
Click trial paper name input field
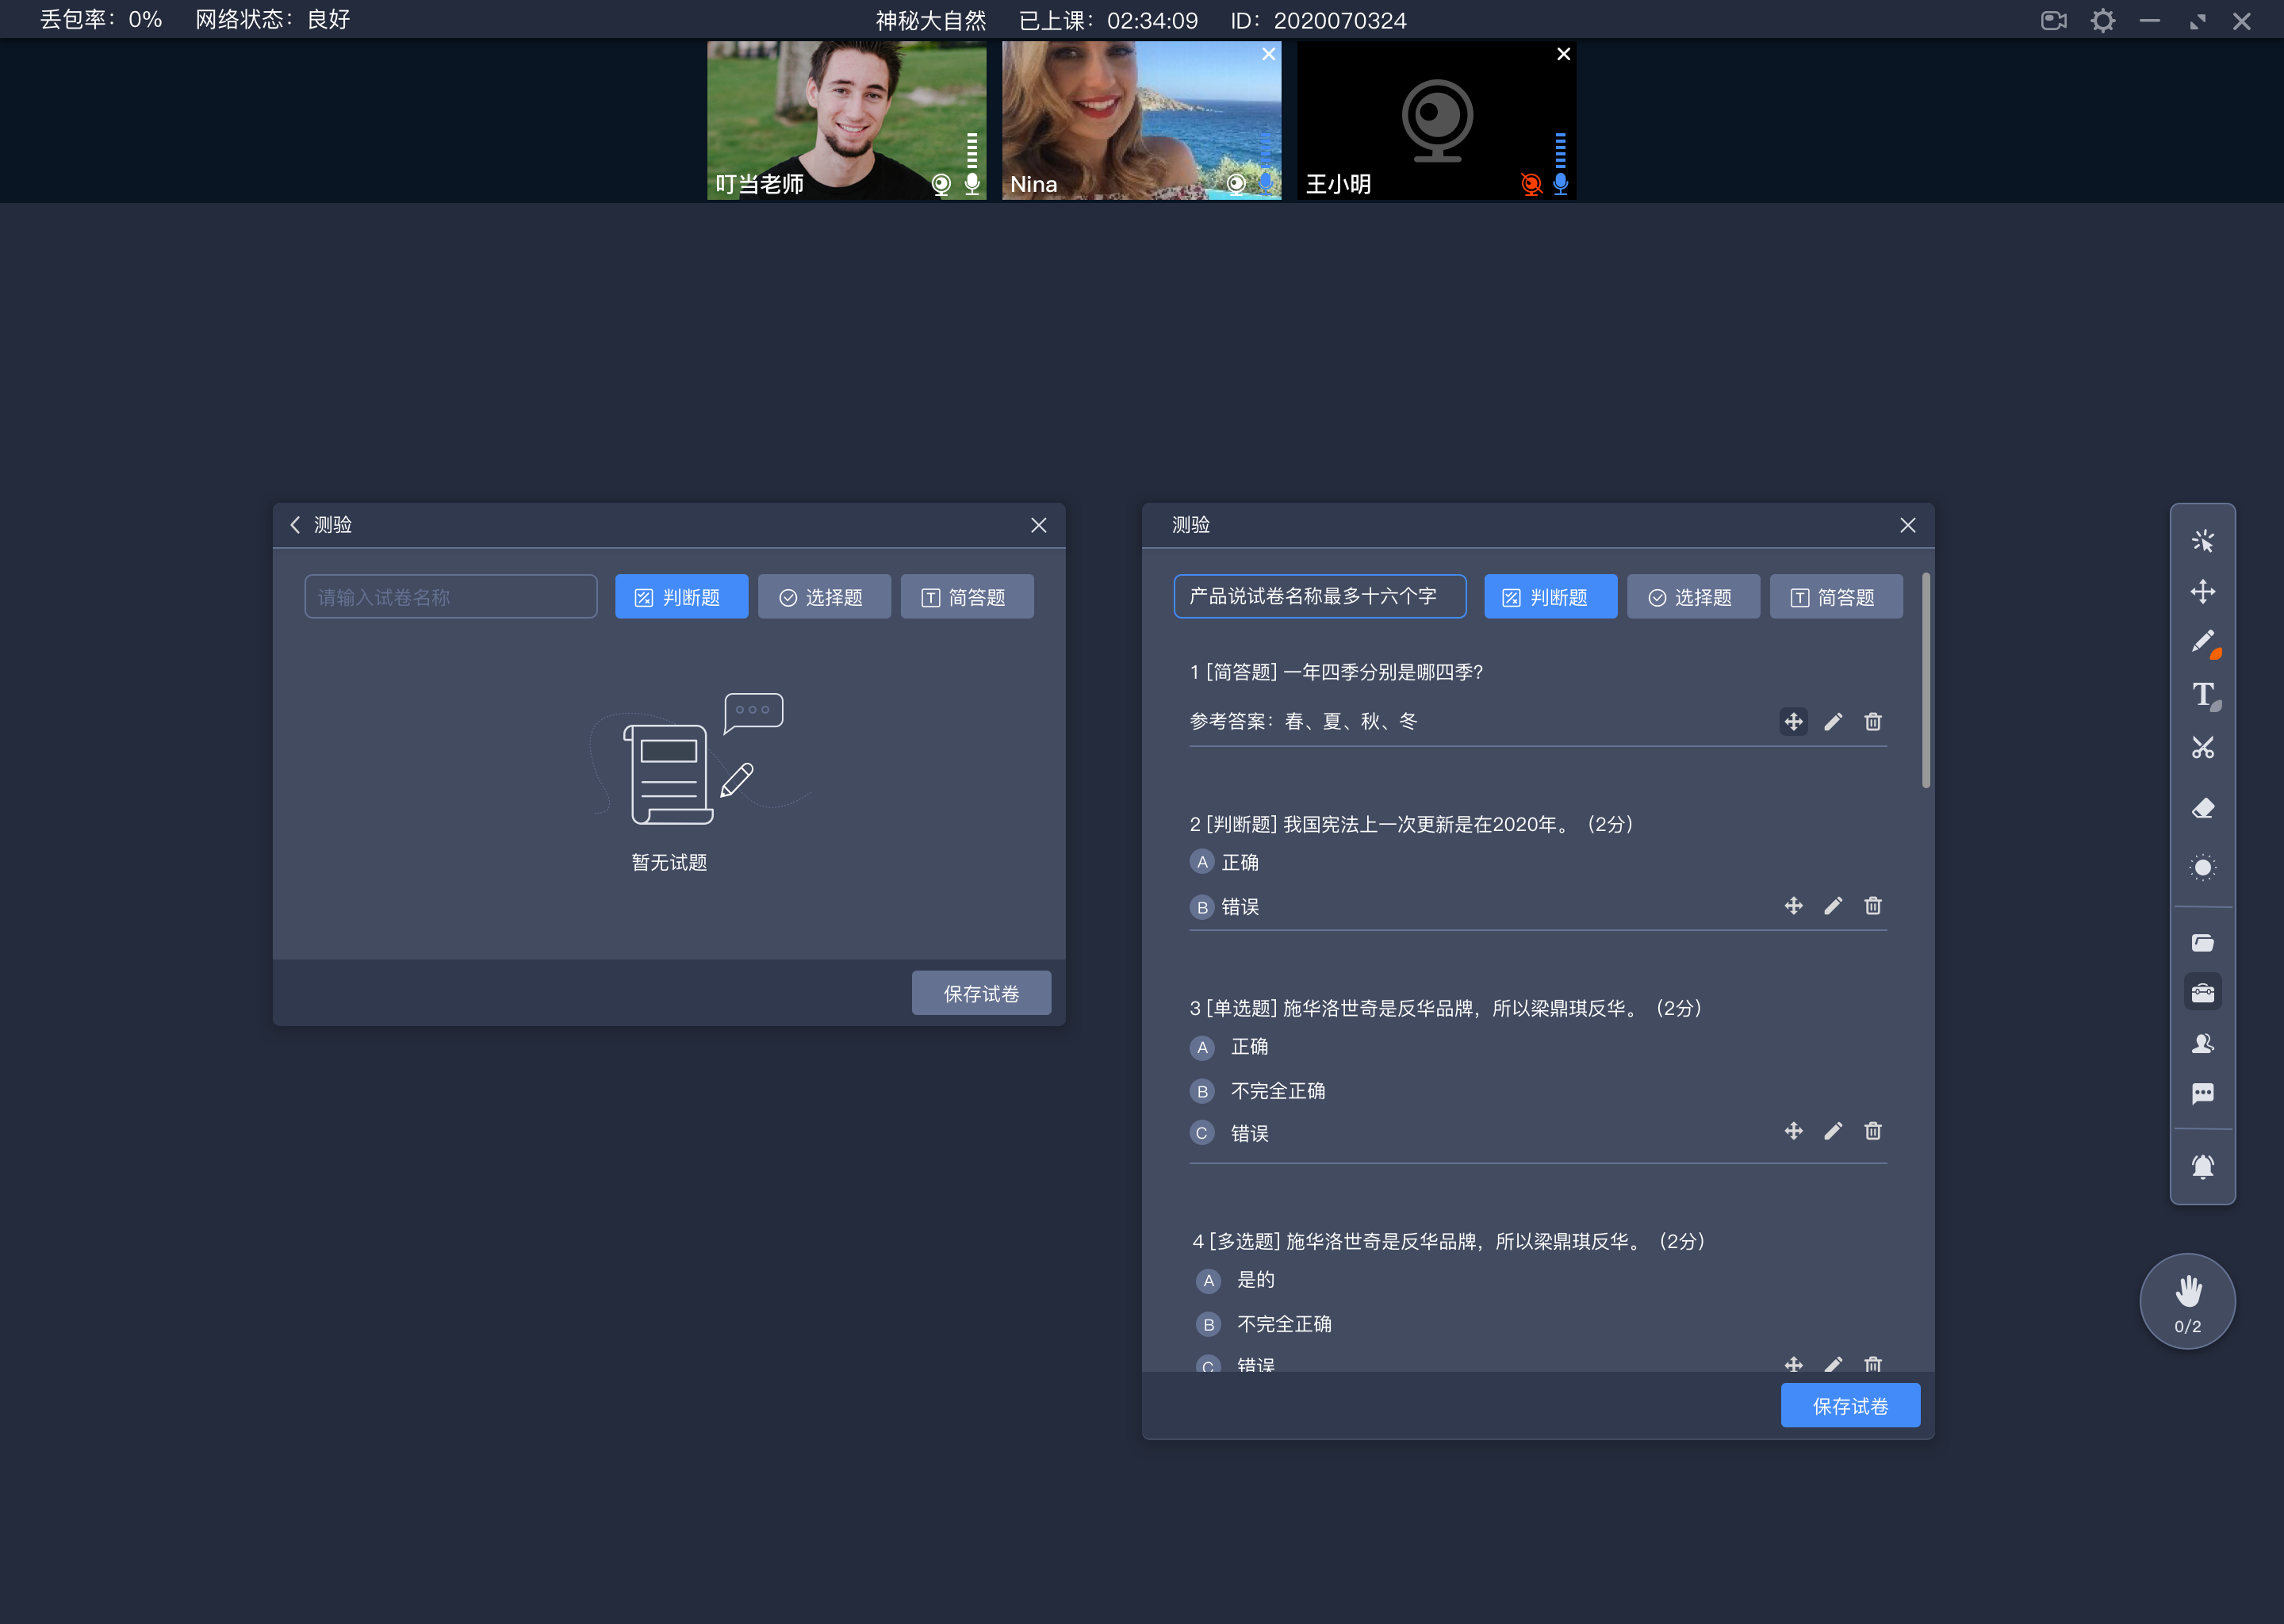pos(446,596)
